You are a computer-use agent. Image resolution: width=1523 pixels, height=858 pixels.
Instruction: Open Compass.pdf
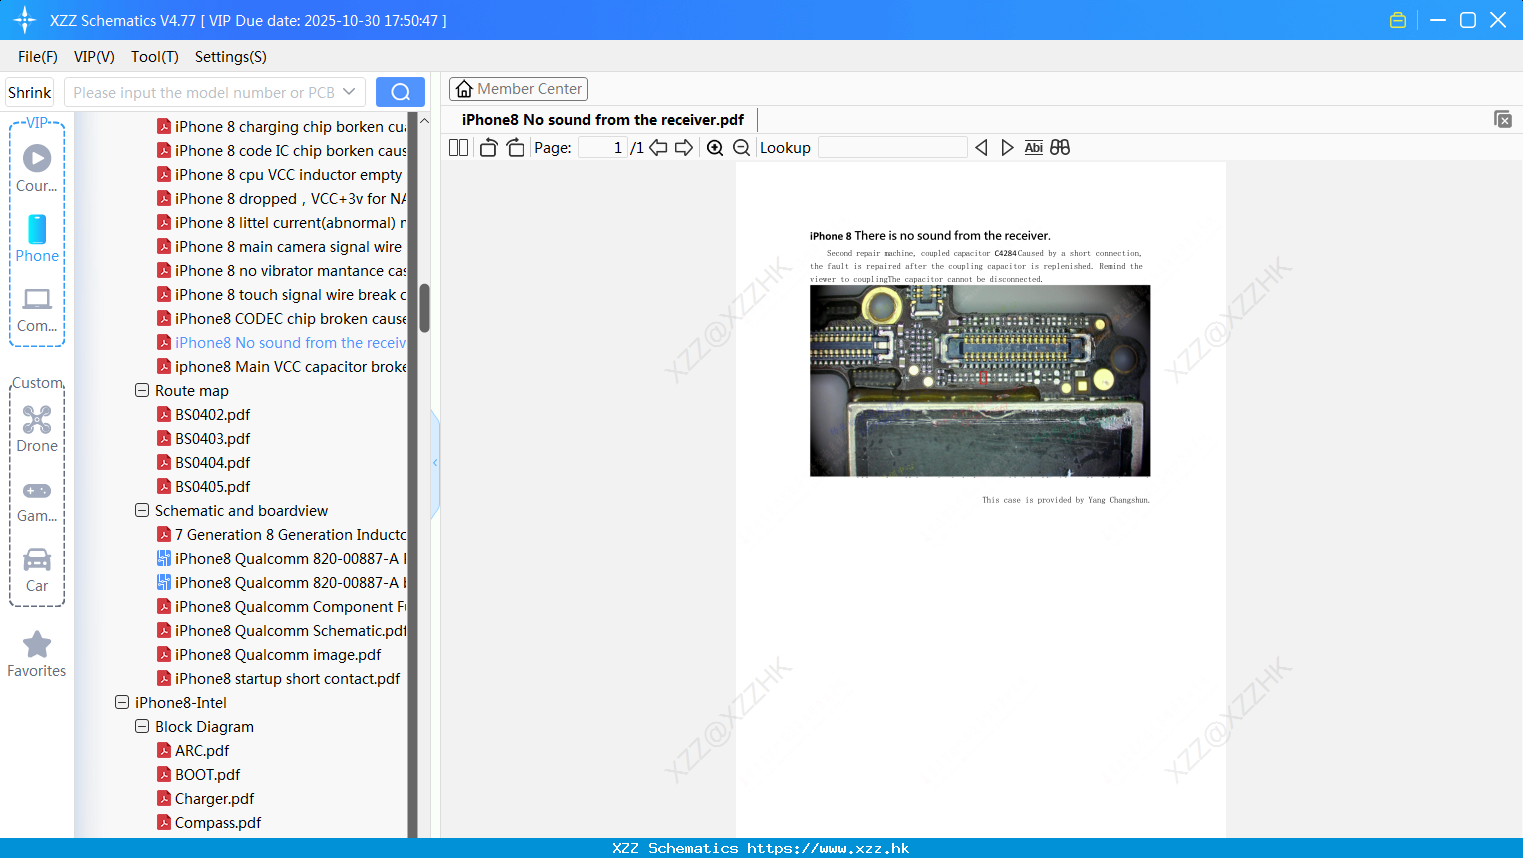tap(209, 822)
